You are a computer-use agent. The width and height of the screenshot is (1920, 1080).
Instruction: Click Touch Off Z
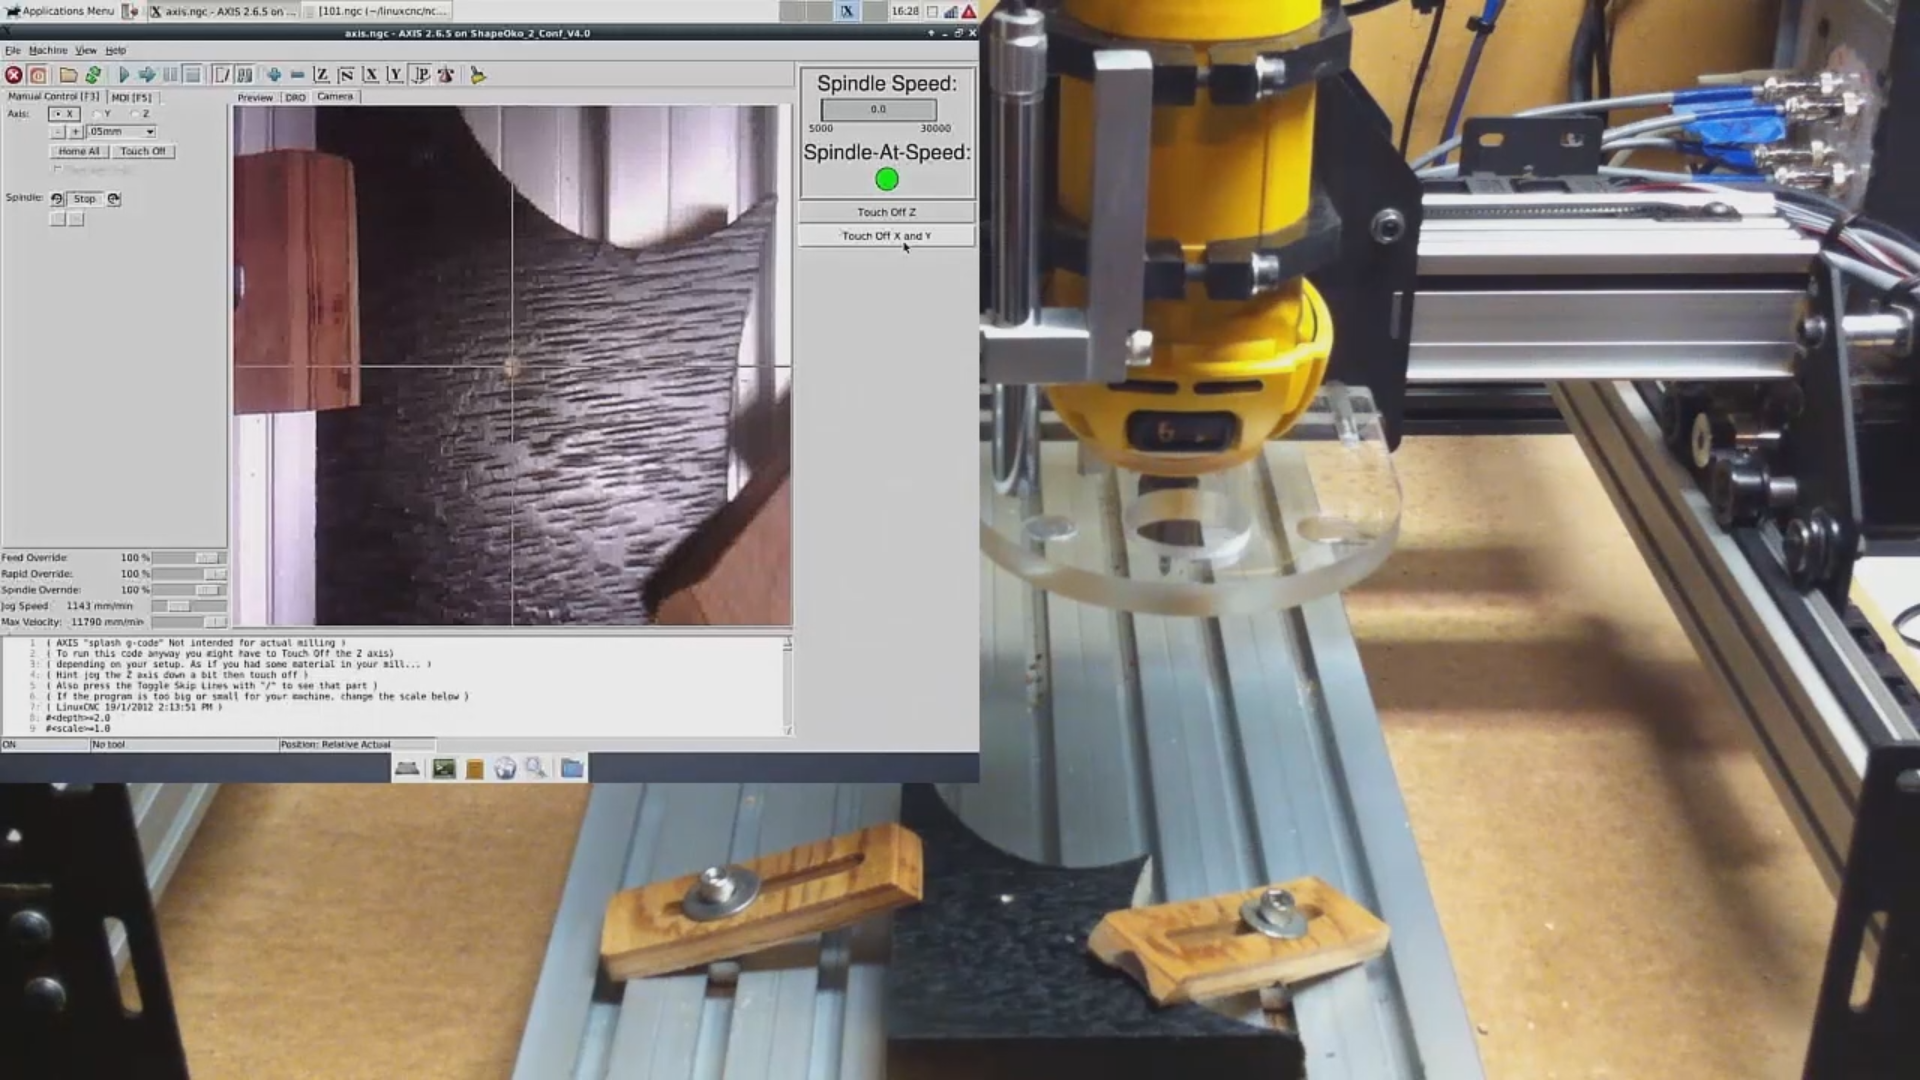884,212
